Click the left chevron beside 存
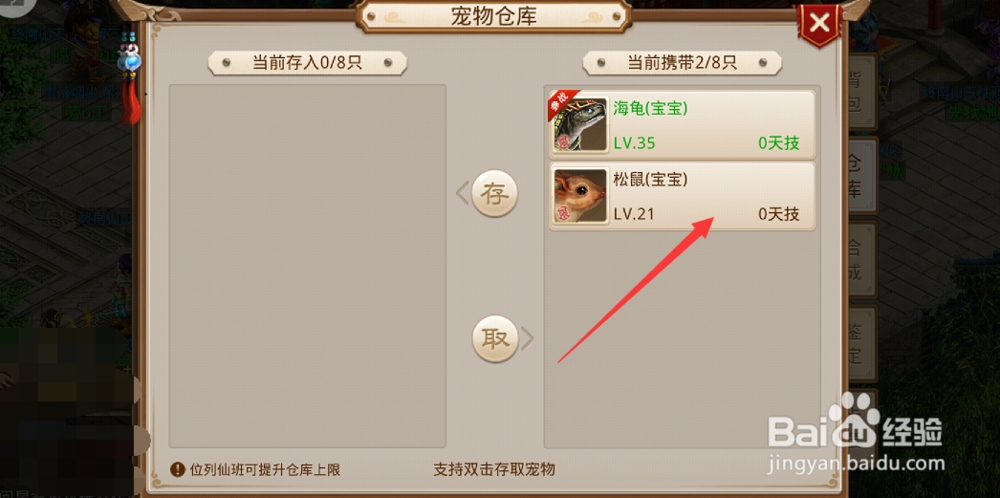The width and height of the screenshot is (1000, 498). 462,194
